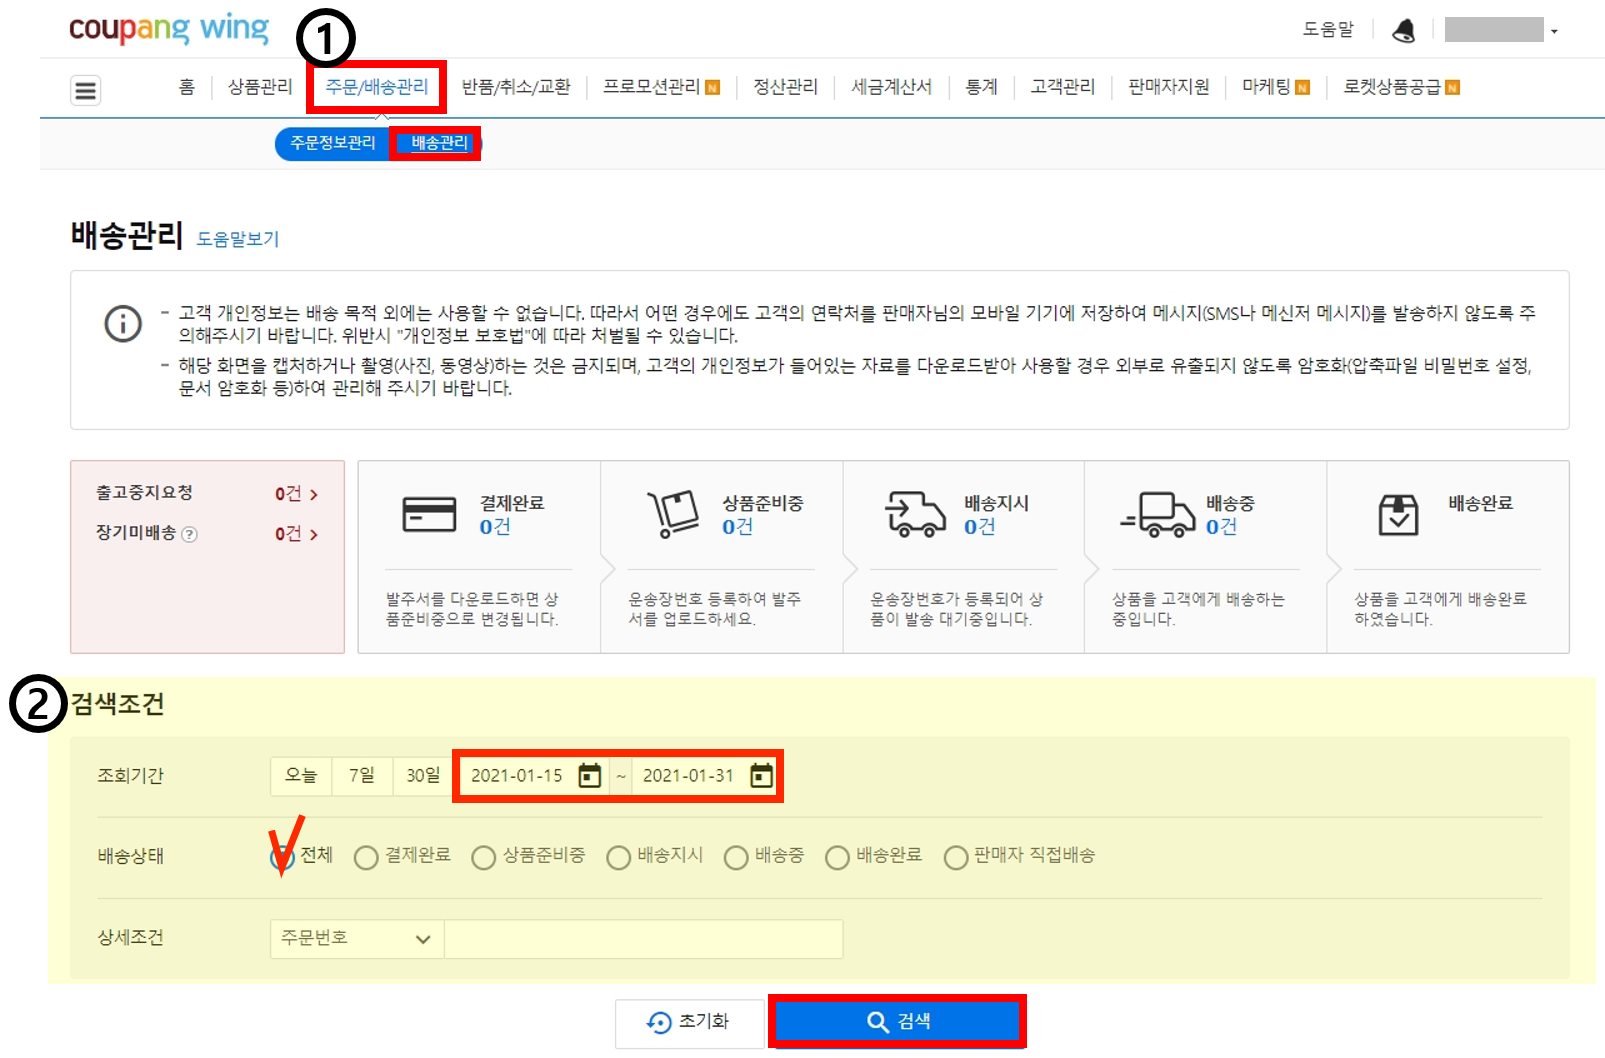Click the order number input field

coord(643,938)
